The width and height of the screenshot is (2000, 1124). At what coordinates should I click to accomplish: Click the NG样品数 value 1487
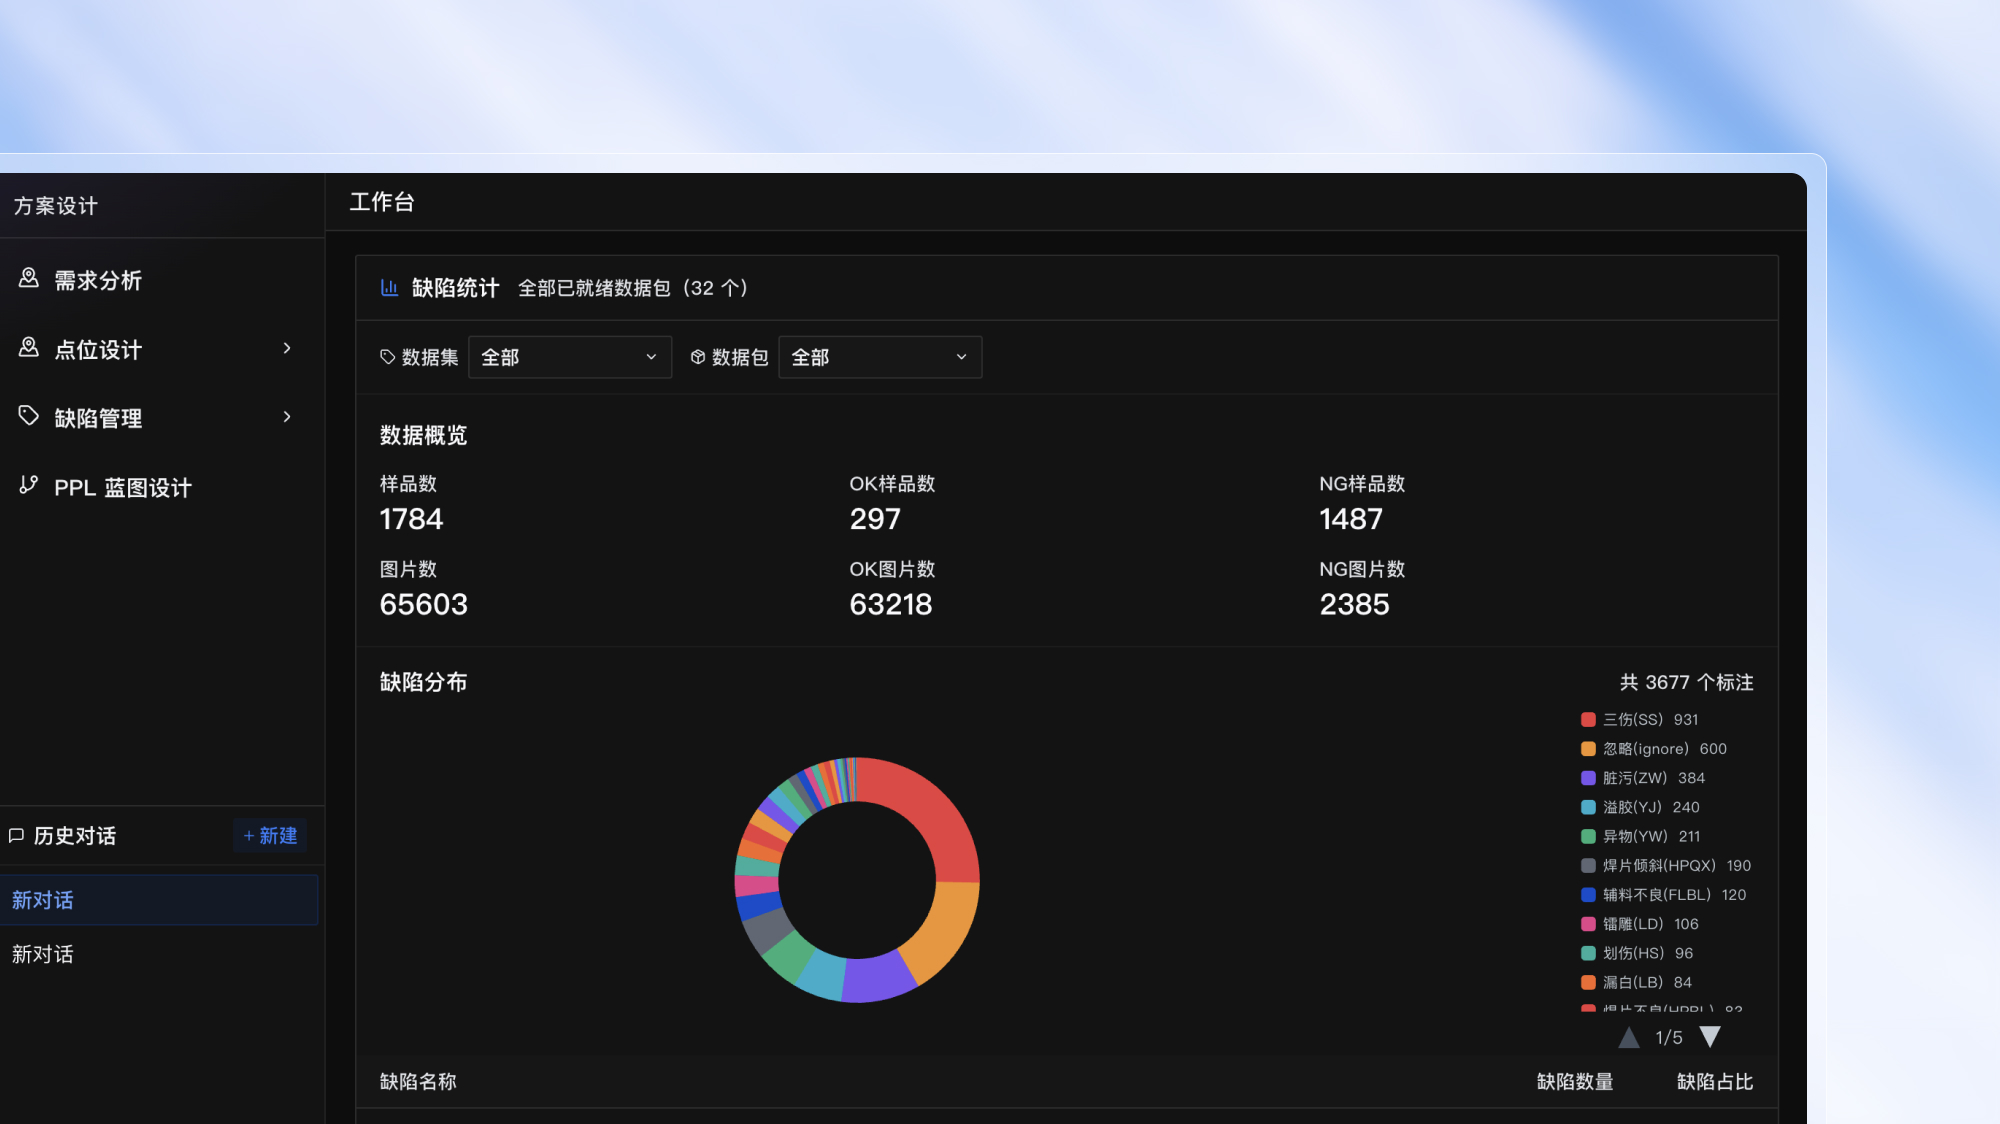coord(1351,519)
